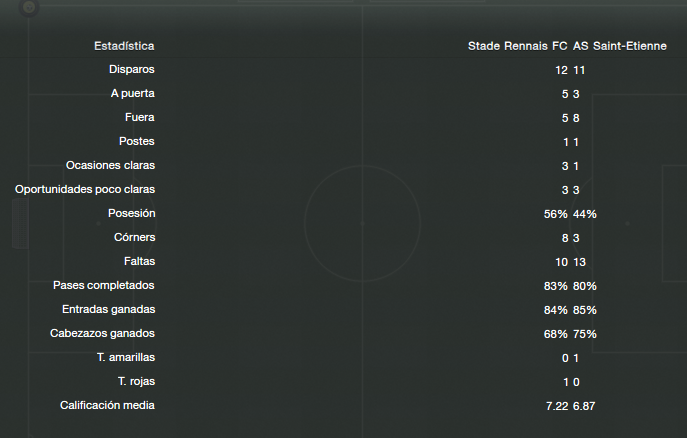The height and width of the screenshot is (438, 687).
Task: Click the 7.22 average rating value
Action: [x=557, y=406]
